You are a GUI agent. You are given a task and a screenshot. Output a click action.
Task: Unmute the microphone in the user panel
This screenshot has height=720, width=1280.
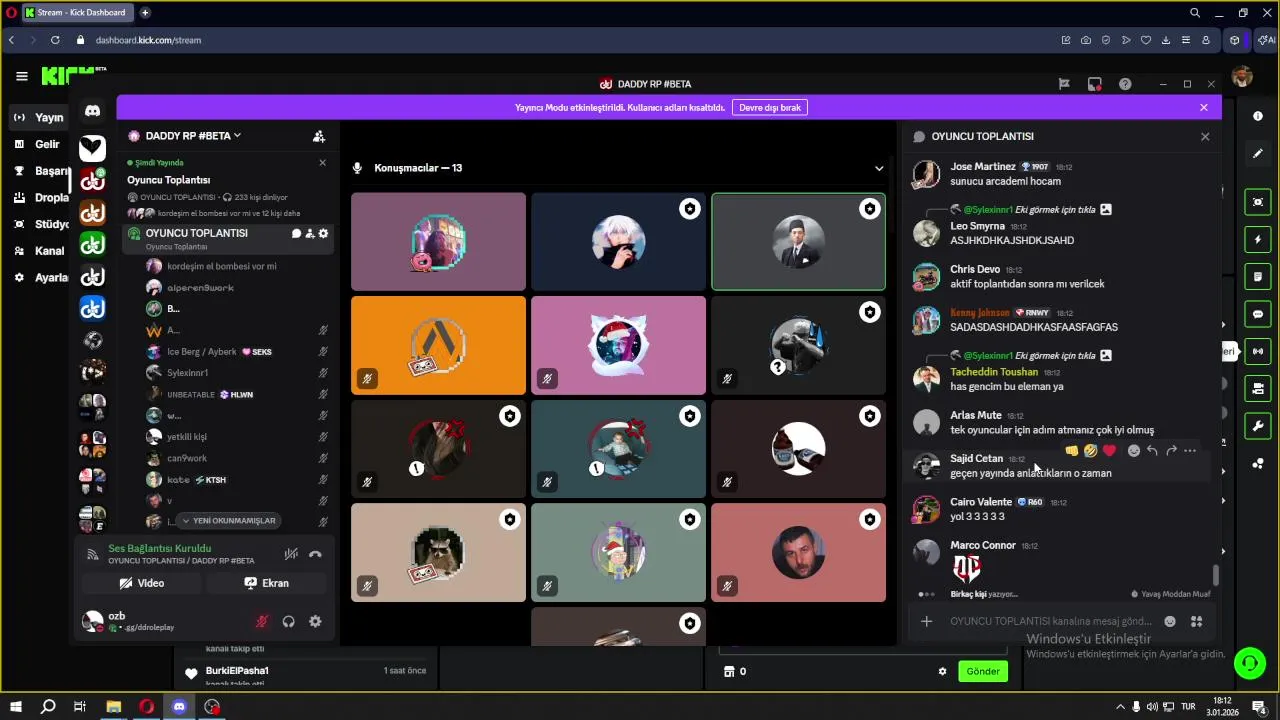262,621
